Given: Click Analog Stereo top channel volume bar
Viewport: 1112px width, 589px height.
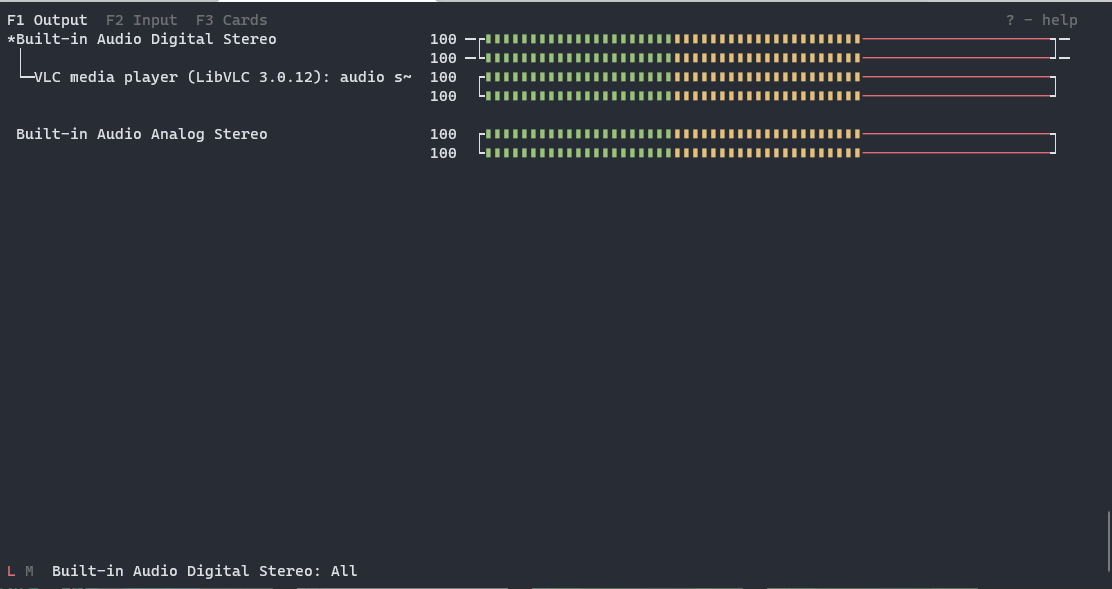Looking at the screenshot, I should coord(768,134).
